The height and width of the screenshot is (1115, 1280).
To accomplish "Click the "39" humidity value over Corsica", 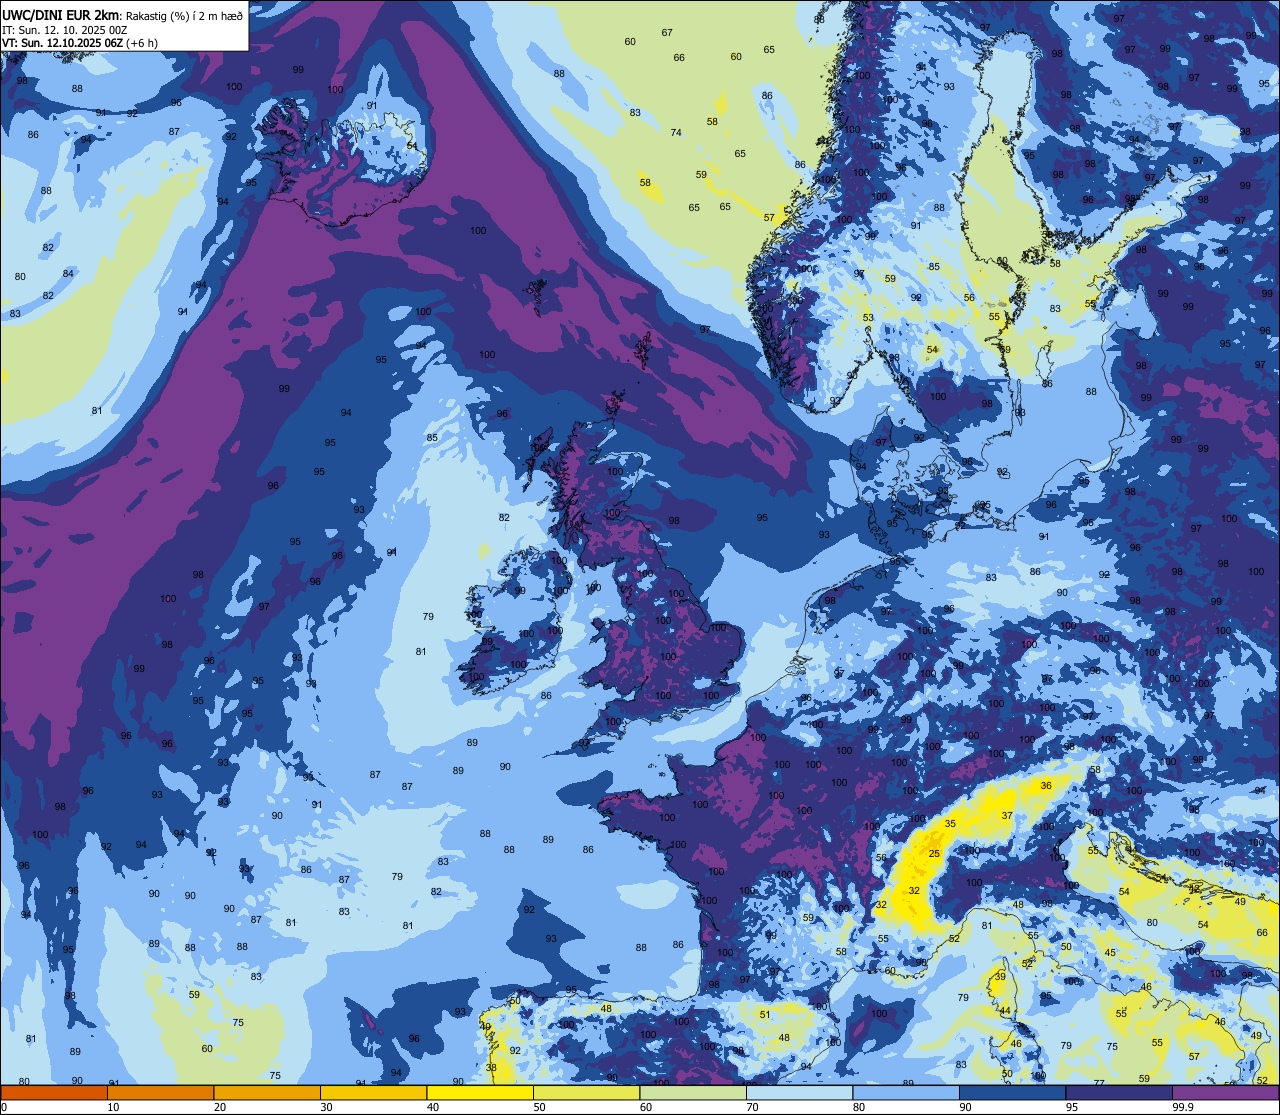I will tap(1000, 976).
